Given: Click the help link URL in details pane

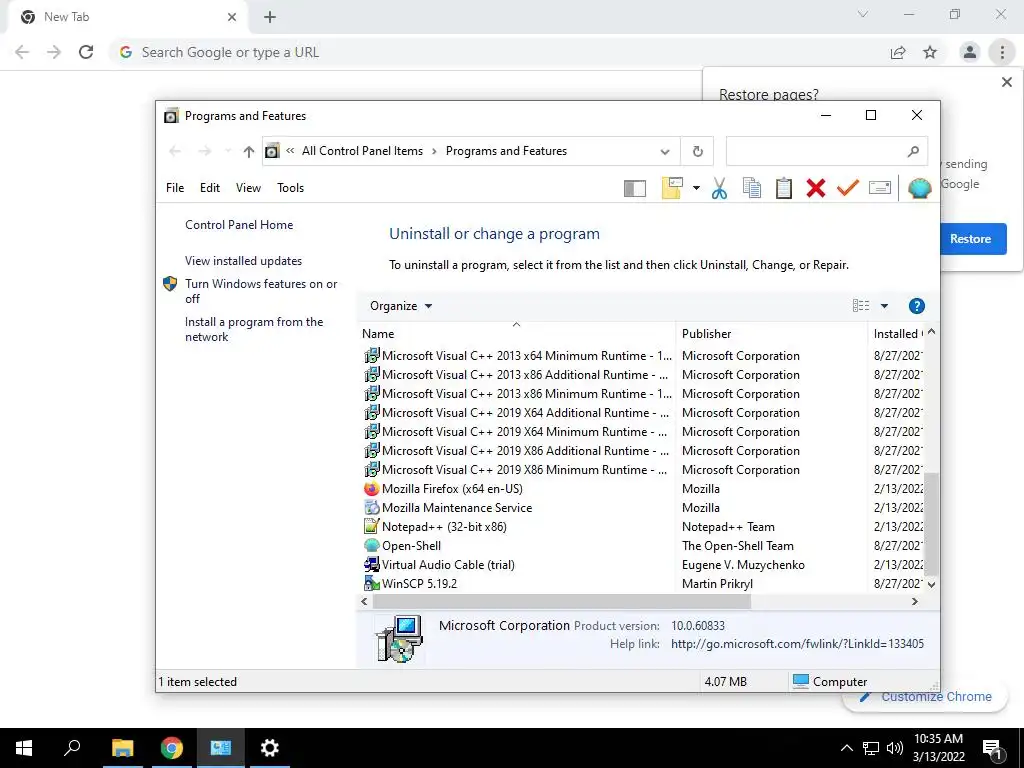Looking at the screenshot, I should 797,644.
